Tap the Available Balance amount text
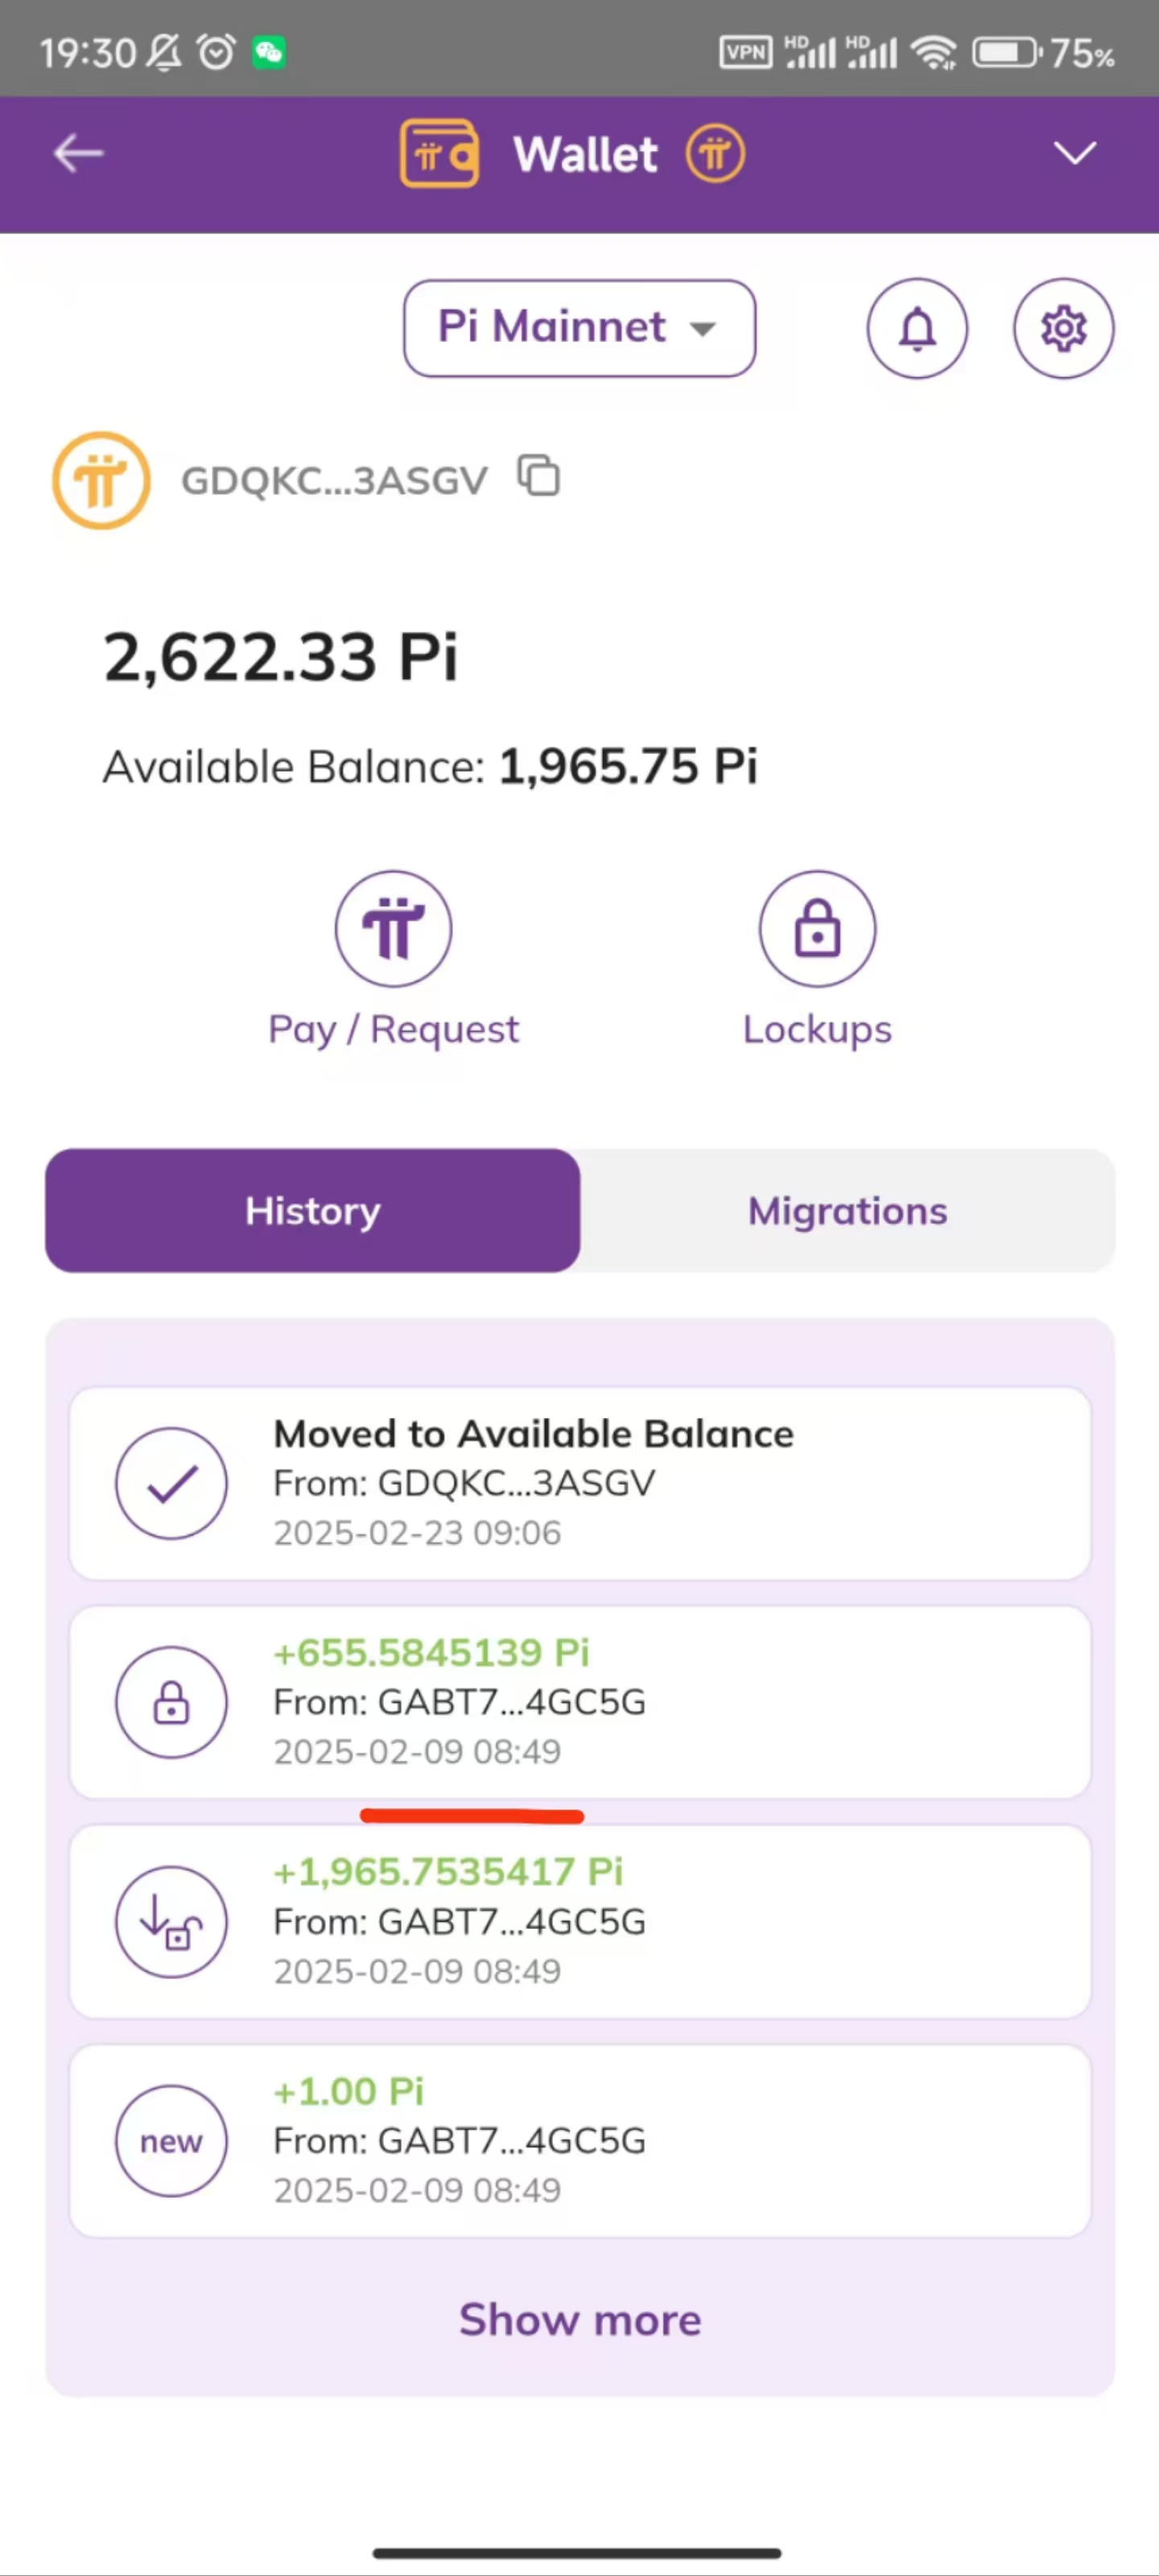Screen dimensions: 1159x2576 [628, 767]
